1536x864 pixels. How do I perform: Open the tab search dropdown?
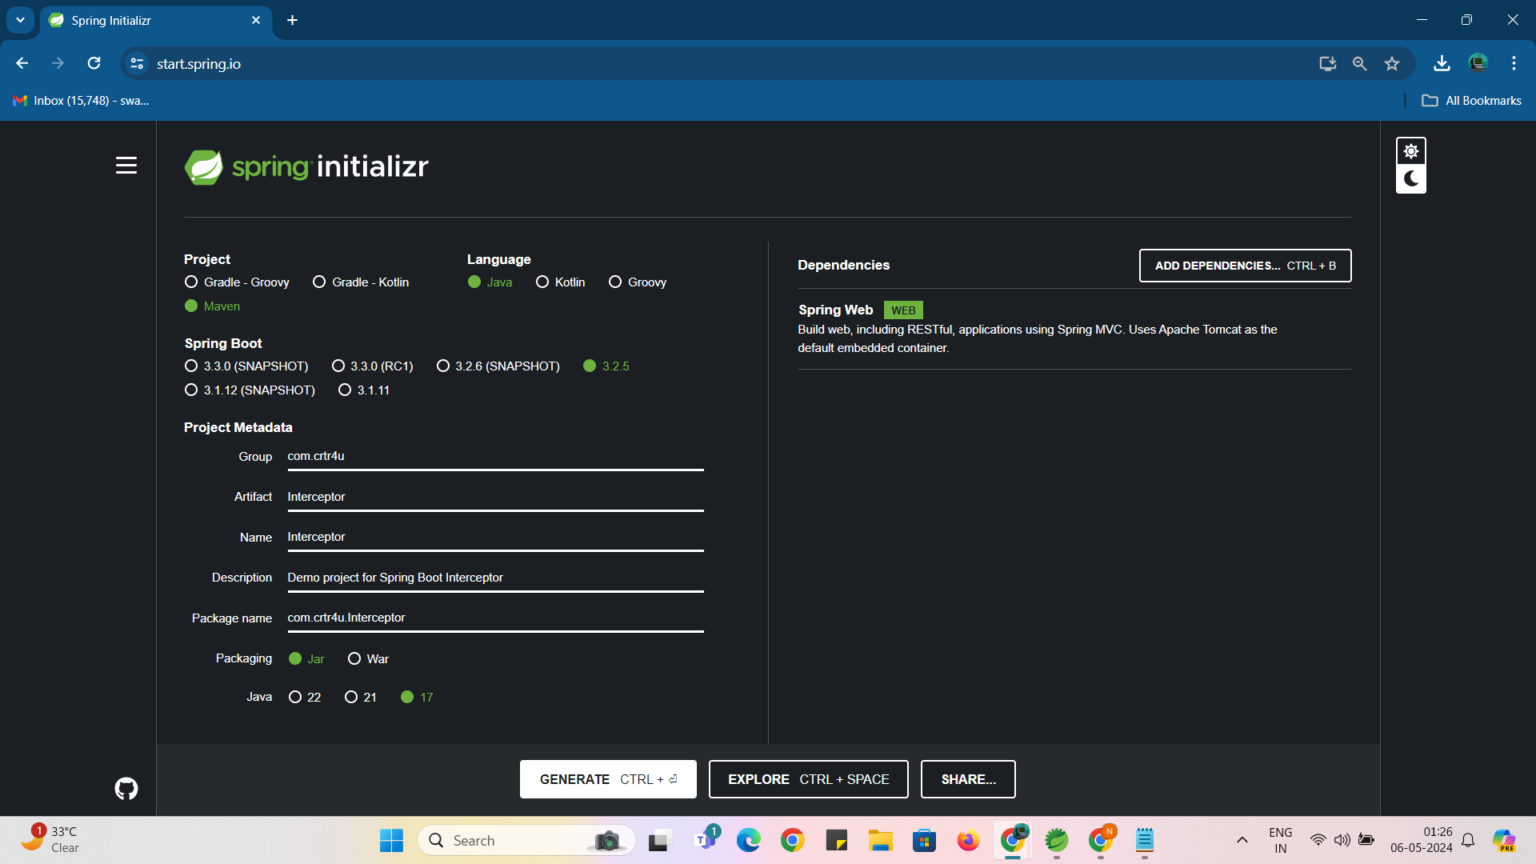tap(20, 20)
